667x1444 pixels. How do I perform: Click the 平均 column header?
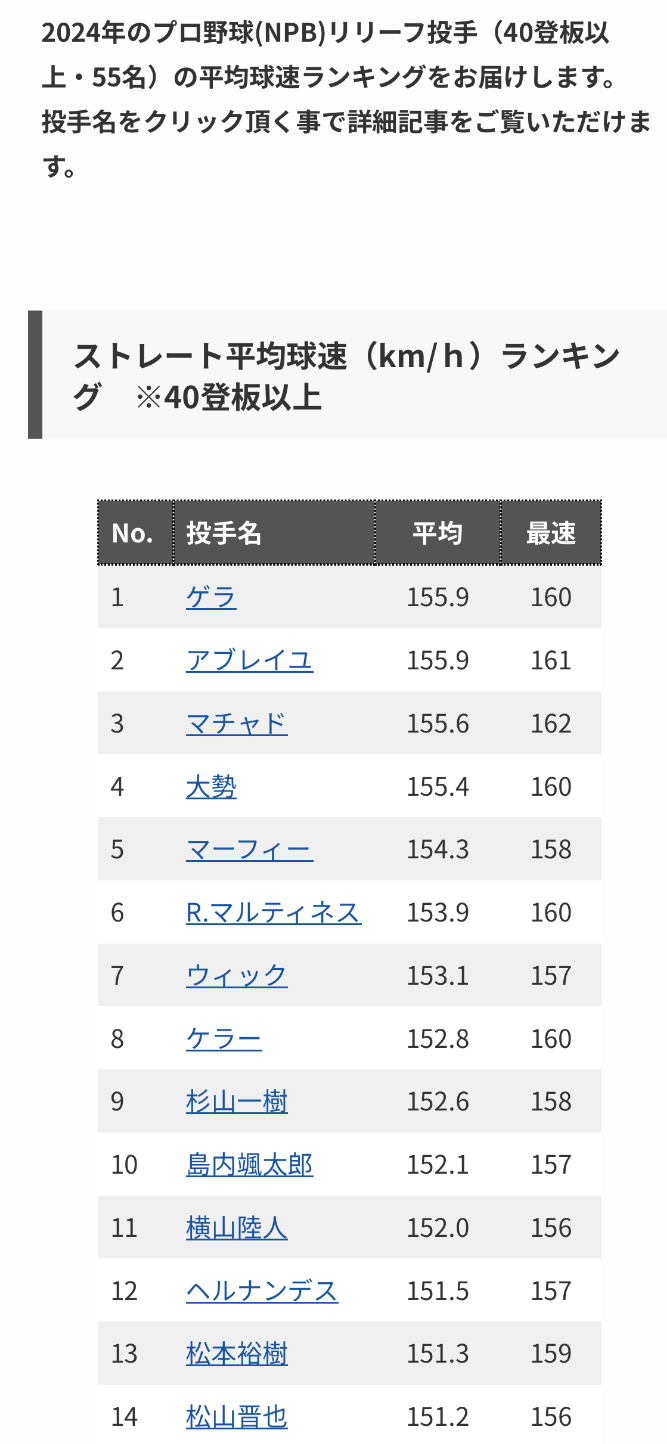coord(437,533)
